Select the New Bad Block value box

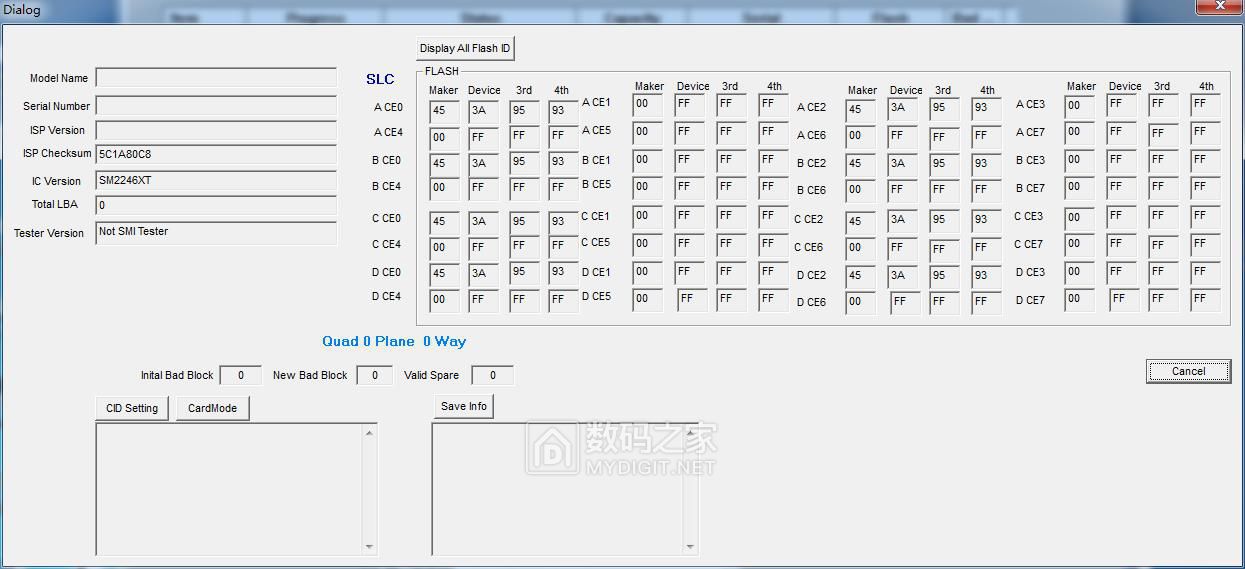click(x=374, y=376)
